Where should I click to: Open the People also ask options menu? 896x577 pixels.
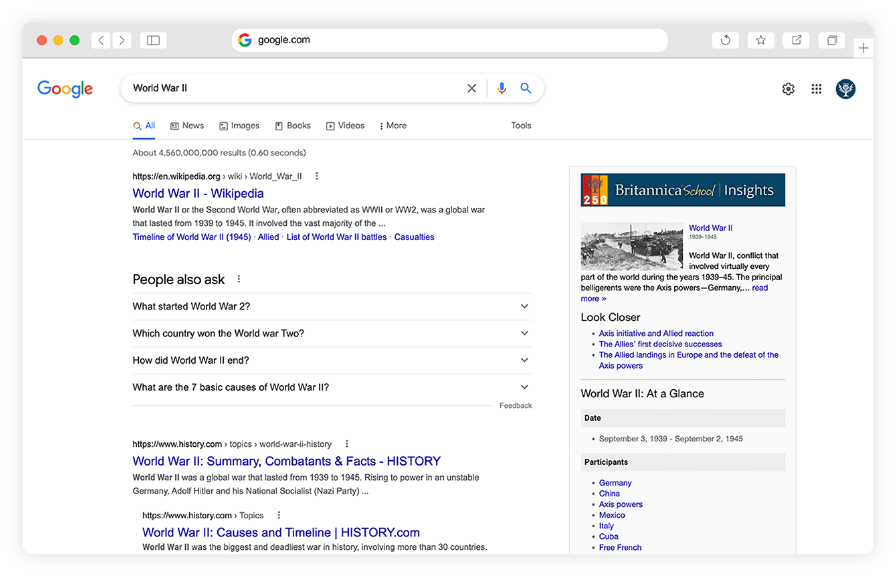point(239,279)
